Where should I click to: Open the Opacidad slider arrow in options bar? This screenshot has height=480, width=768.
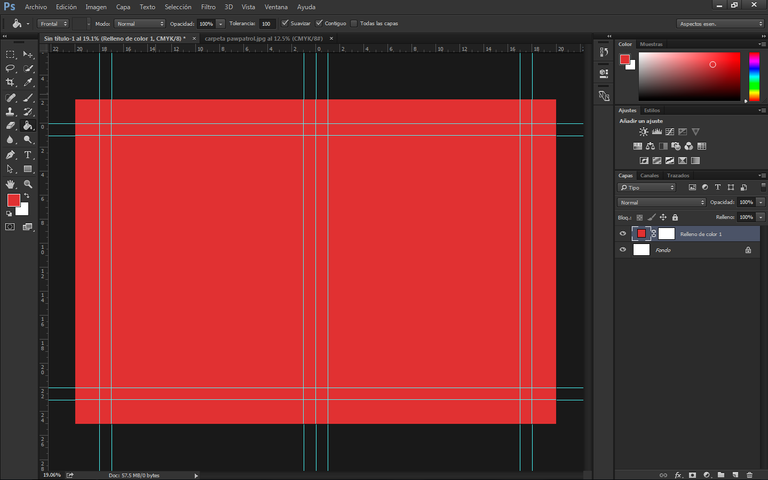220,24
